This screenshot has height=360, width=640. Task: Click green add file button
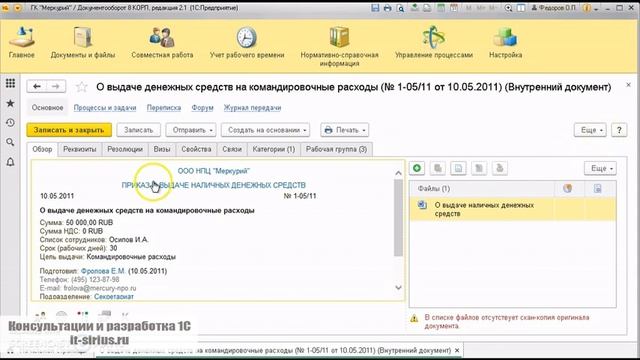[417, 168]
